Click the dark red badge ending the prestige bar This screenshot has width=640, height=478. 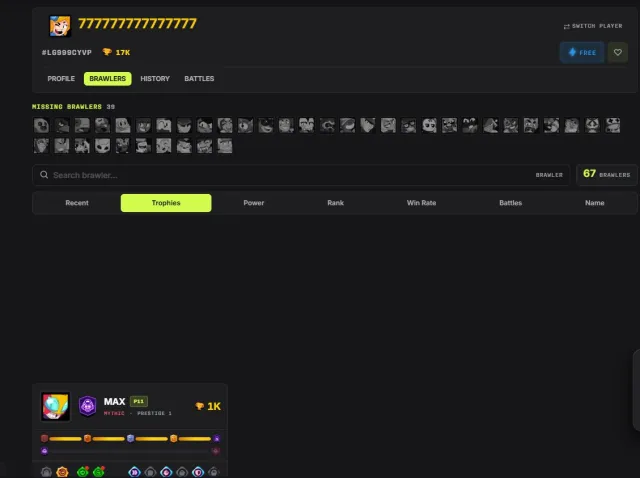(x=216, y=451)
